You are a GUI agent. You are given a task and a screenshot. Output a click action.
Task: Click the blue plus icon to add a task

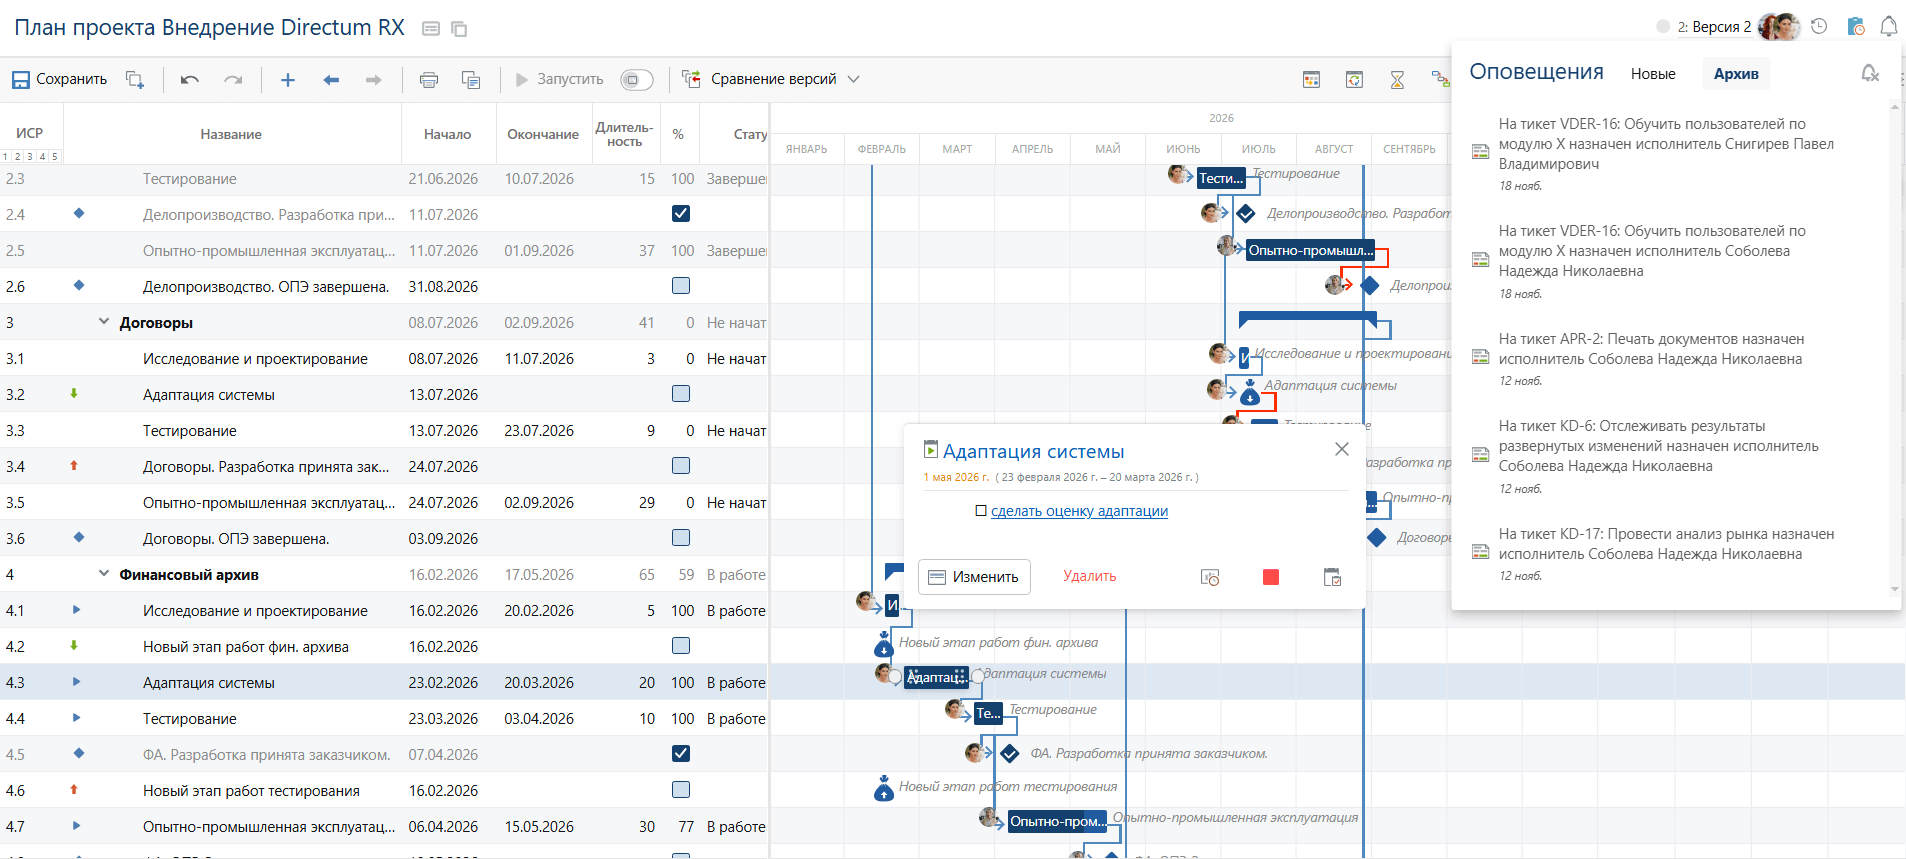pos(288,80)
